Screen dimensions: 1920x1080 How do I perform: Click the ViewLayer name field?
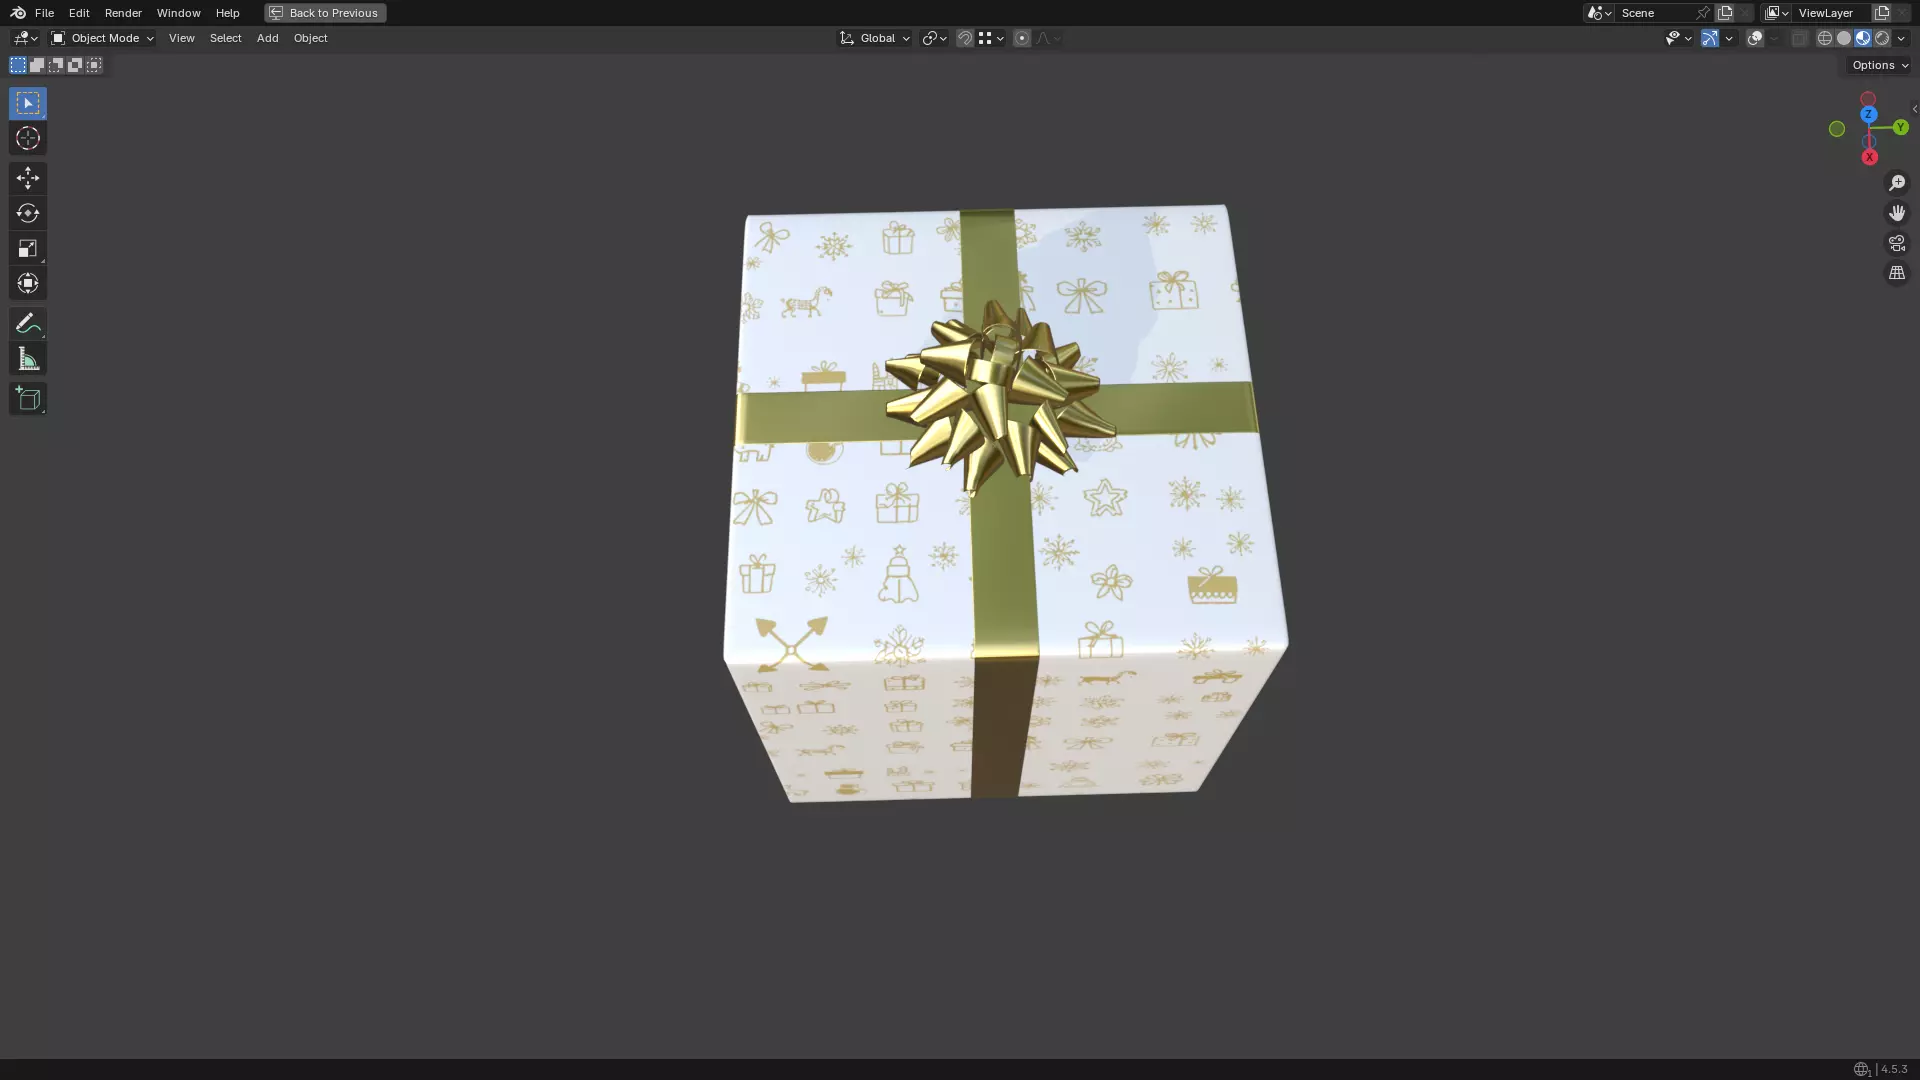pos(1832,13)
